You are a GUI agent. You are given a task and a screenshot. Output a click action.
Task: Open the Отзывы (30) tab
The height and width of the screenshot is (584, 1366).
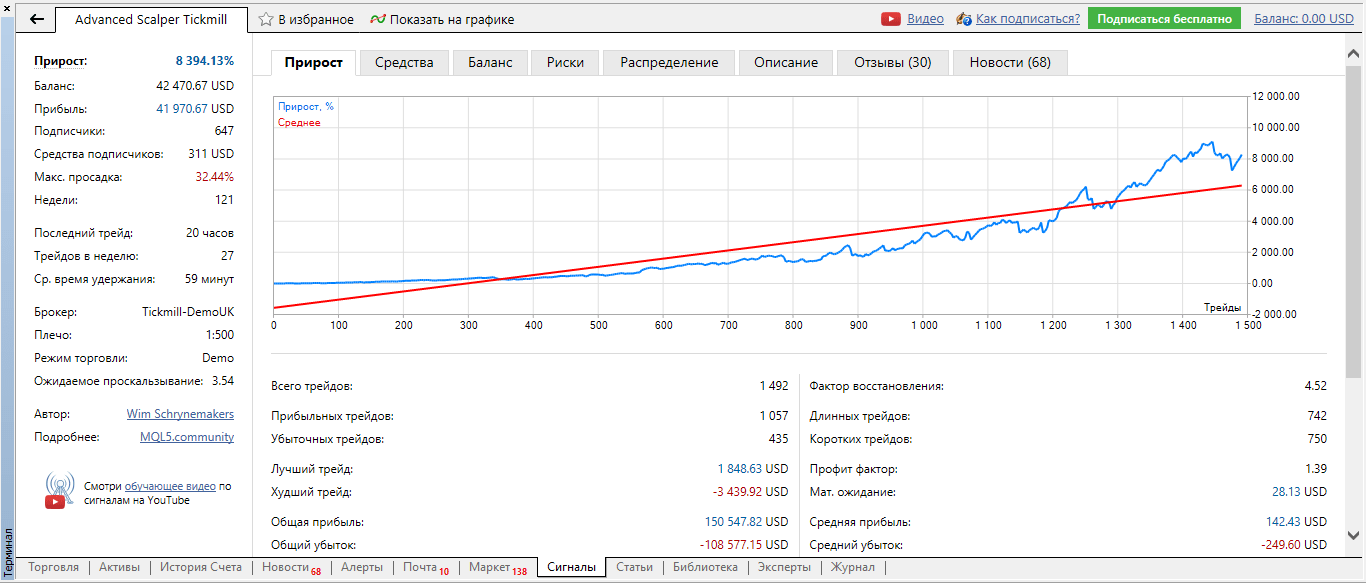(x=892, y=62)
